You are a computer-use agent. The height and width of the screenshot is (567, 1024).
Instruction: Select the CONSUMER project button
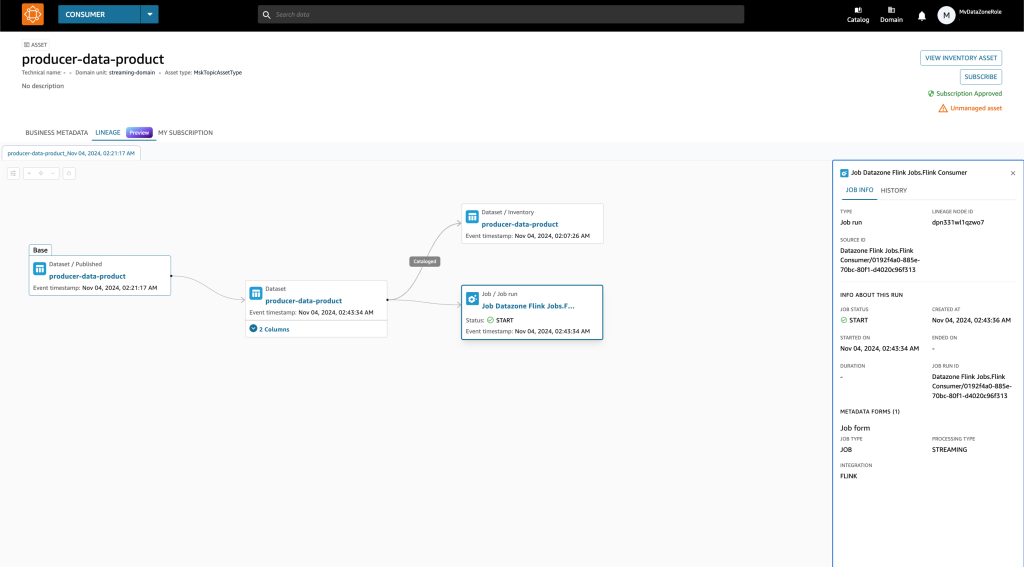(99, 14)
